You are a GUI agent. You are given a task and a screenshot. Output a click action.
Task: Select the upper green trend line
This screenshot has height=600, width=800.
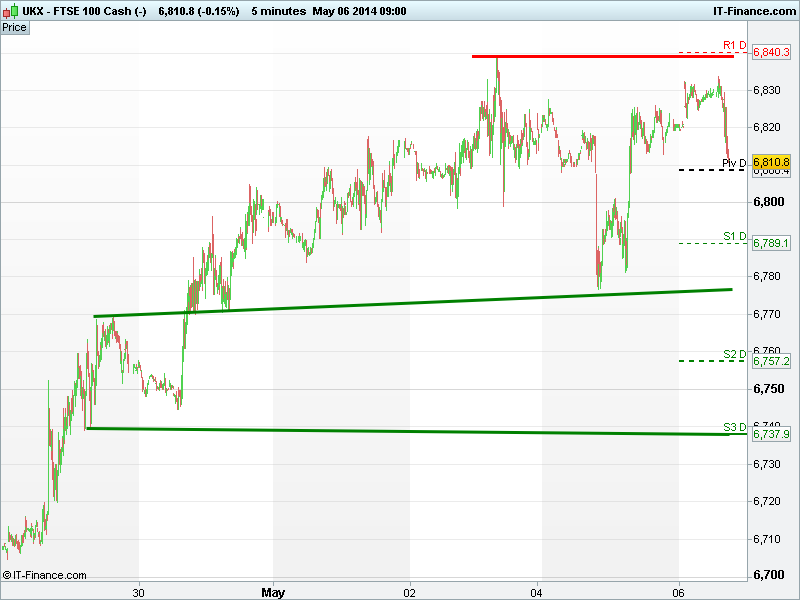click(400, 303)
